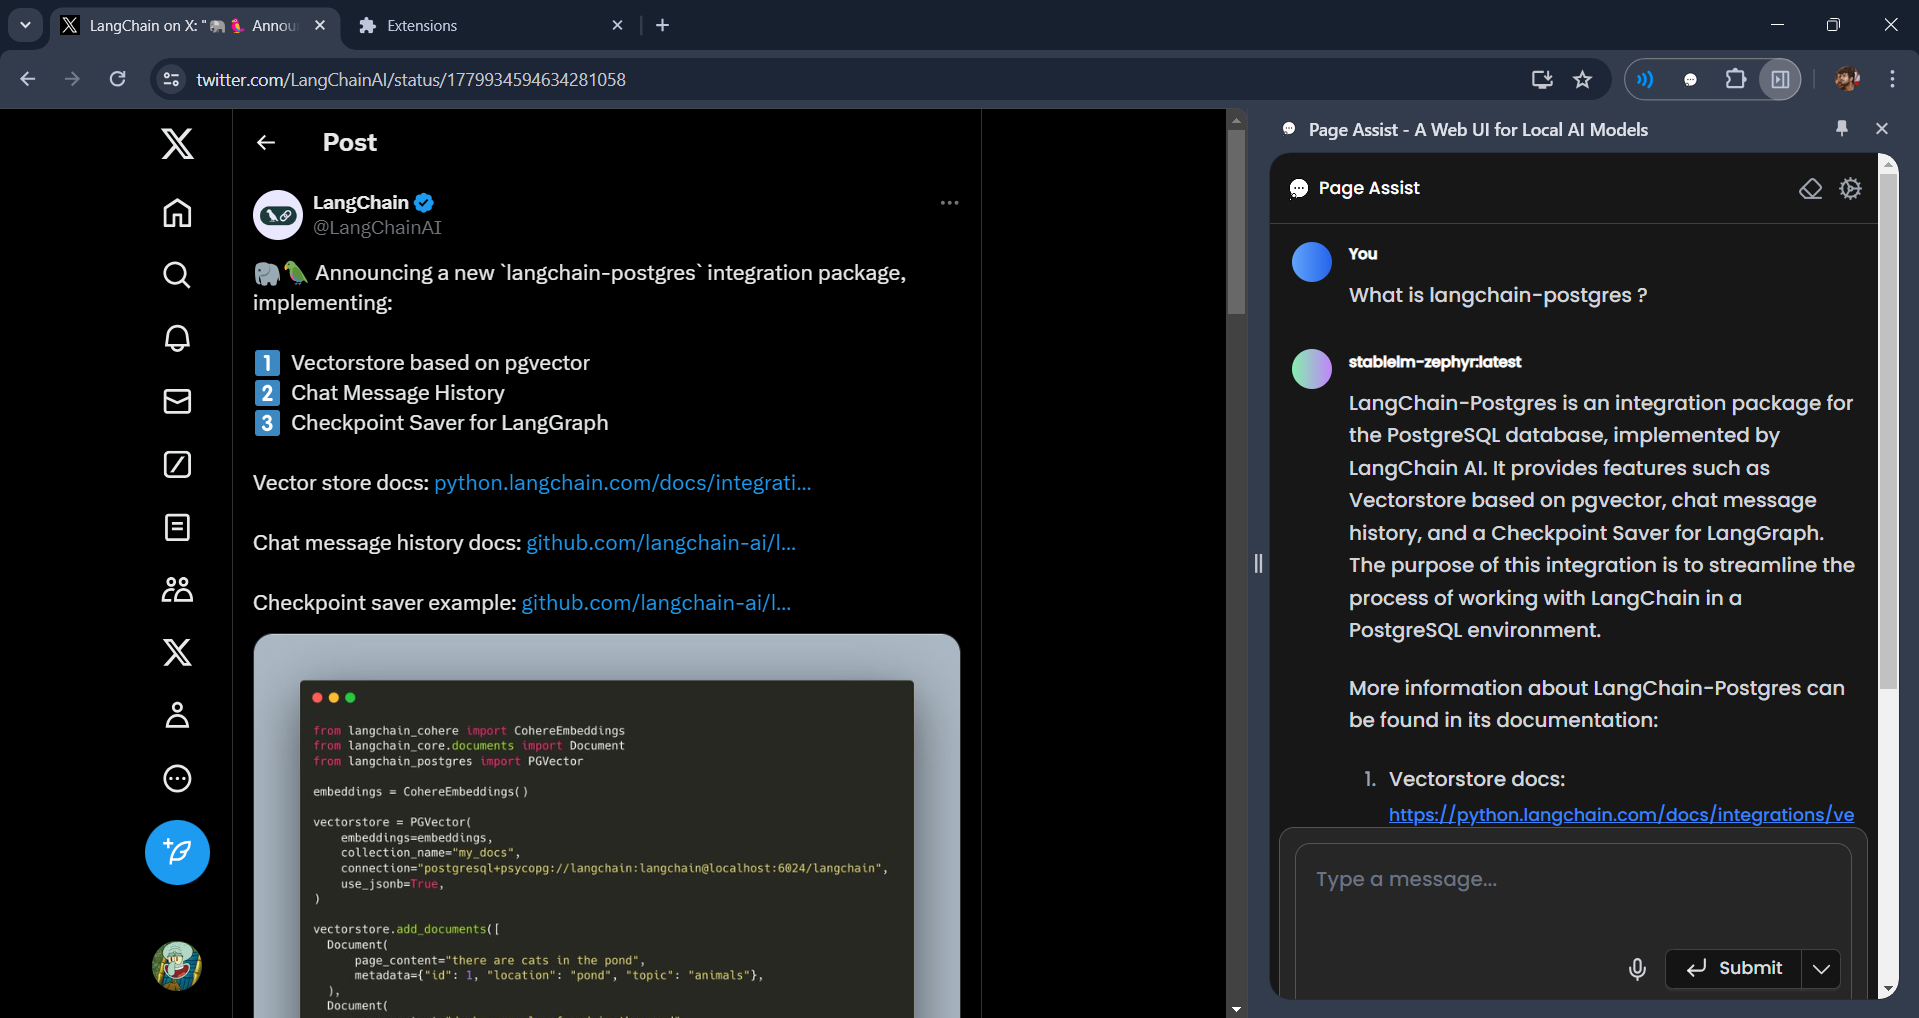The height and width of the screenshot is (1018, 1919).
Task: Open the Vectorstore docs link in chat reply
Action: point(1621,815)
